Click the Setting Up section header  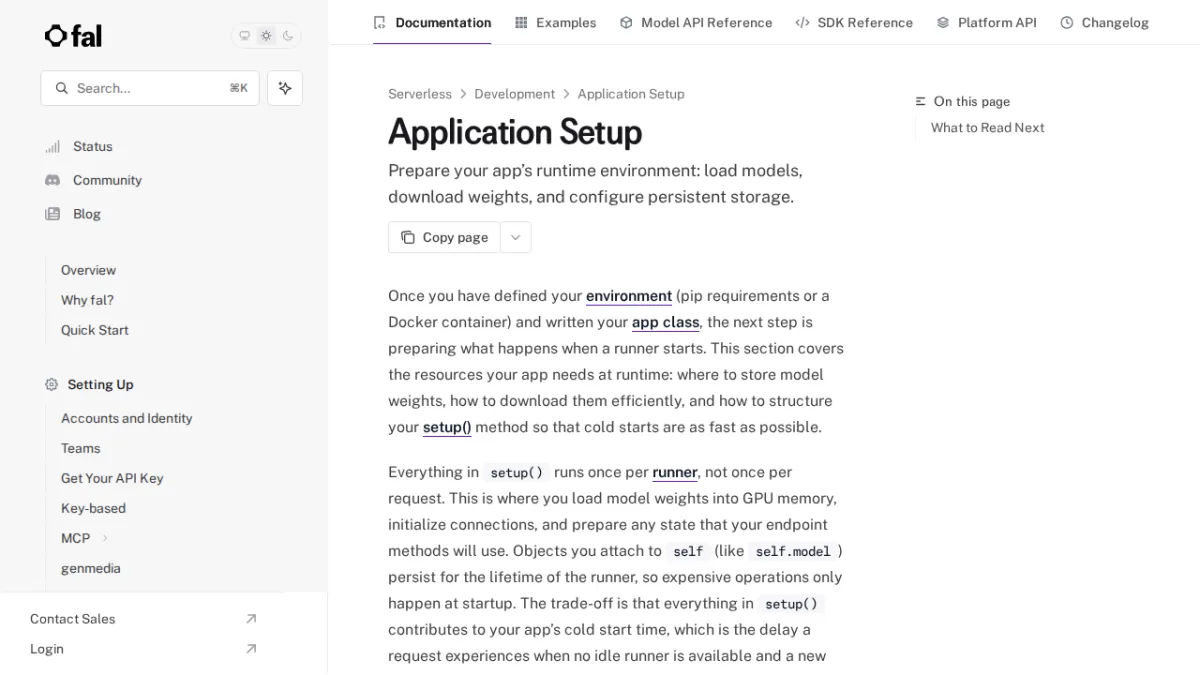tap(100, 384)
